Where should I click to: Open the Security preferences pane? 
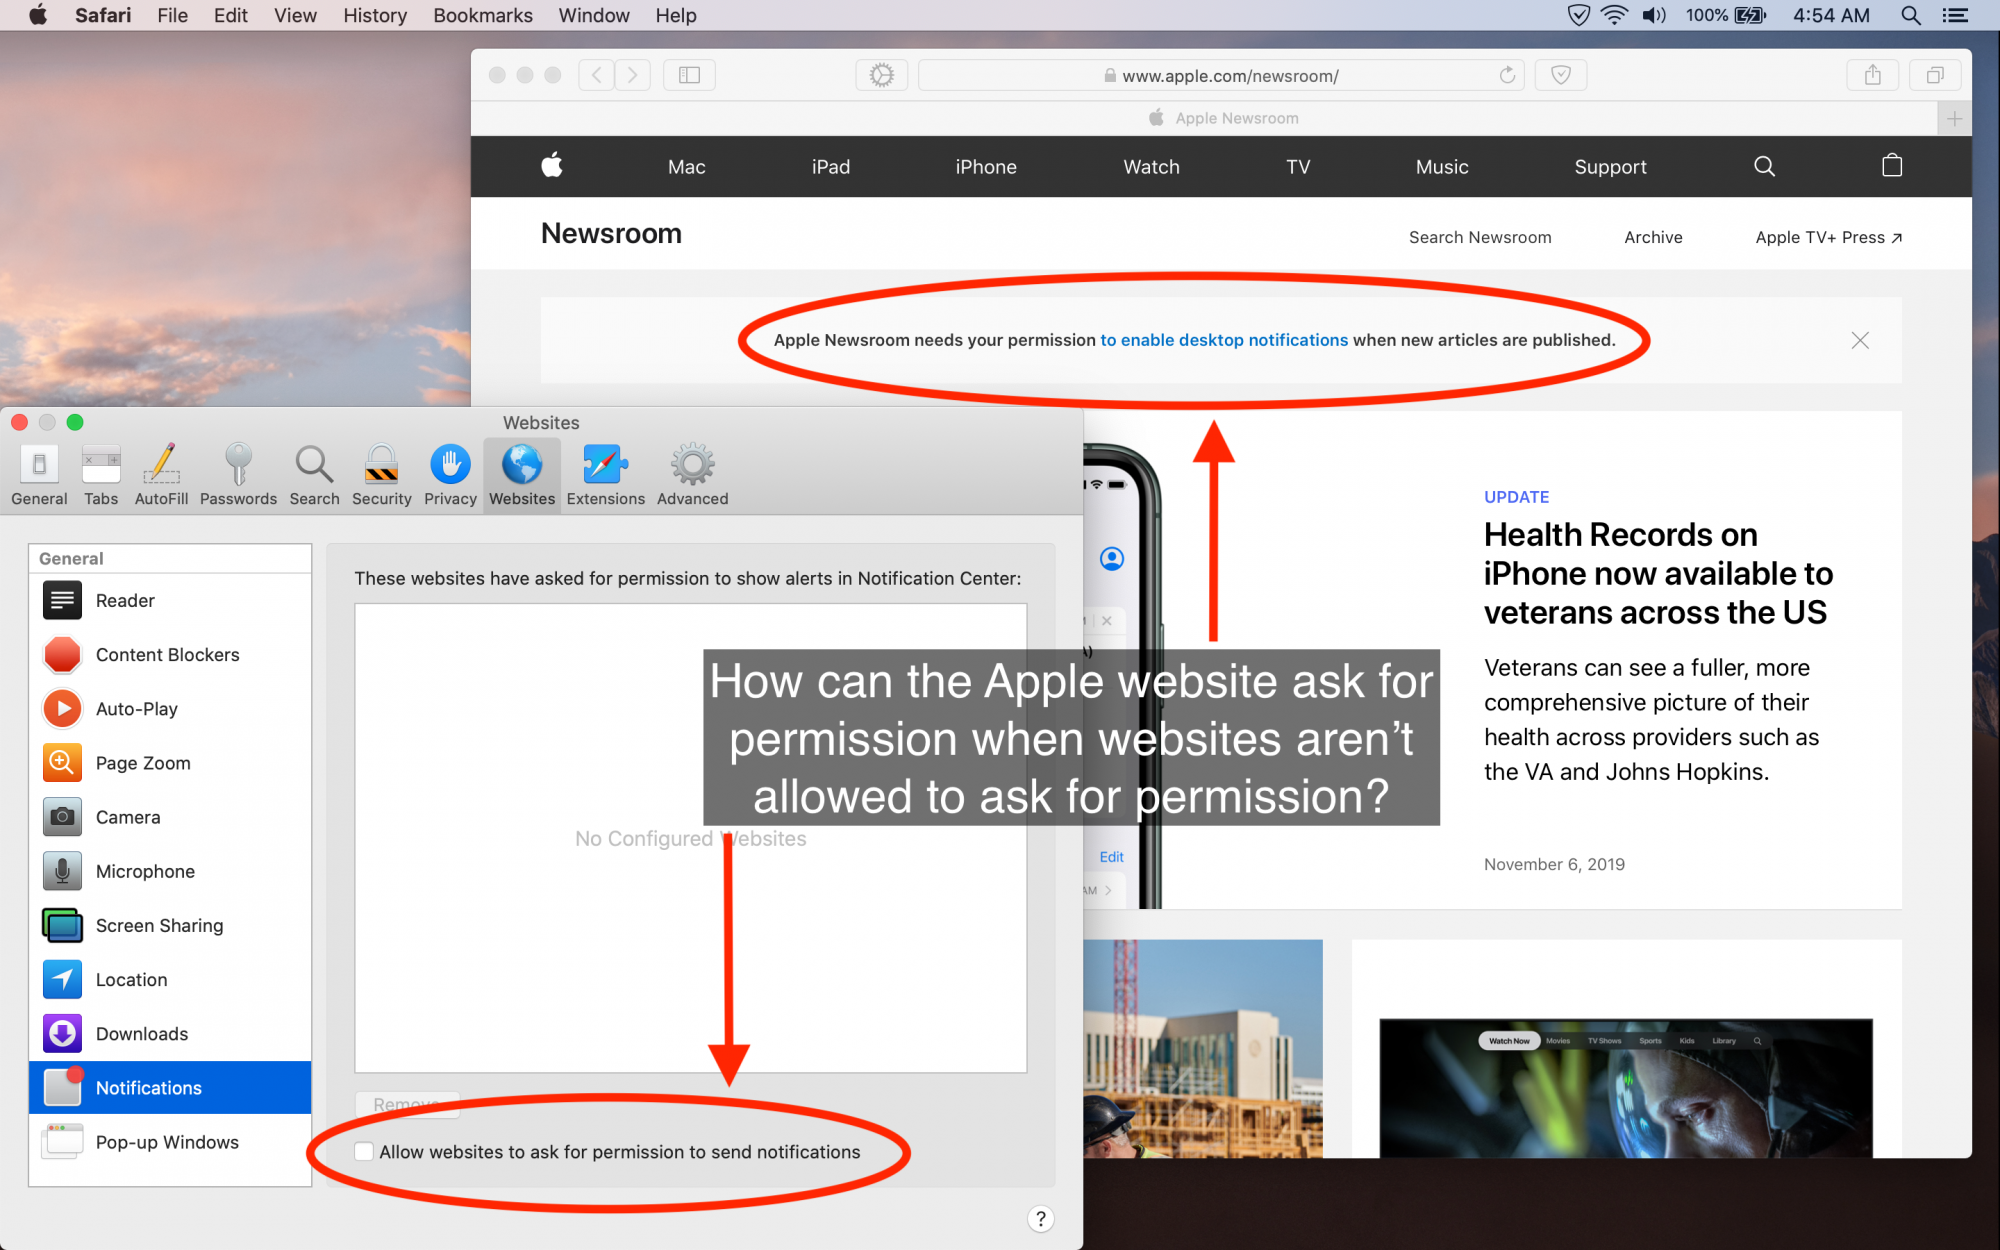tap(381, 475)
